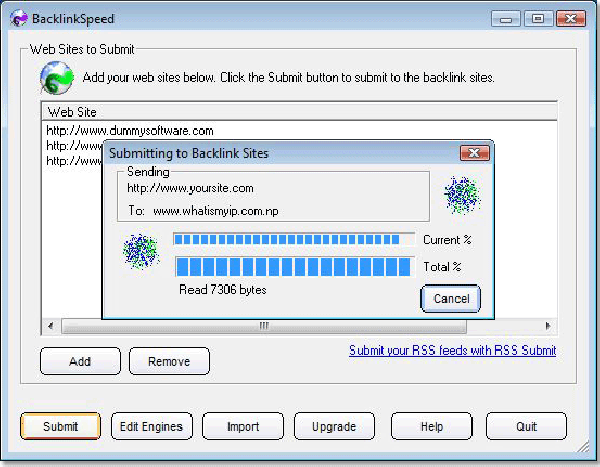
Task: Click the animated globe icon beside the progress bars
Action: (141, 251)
